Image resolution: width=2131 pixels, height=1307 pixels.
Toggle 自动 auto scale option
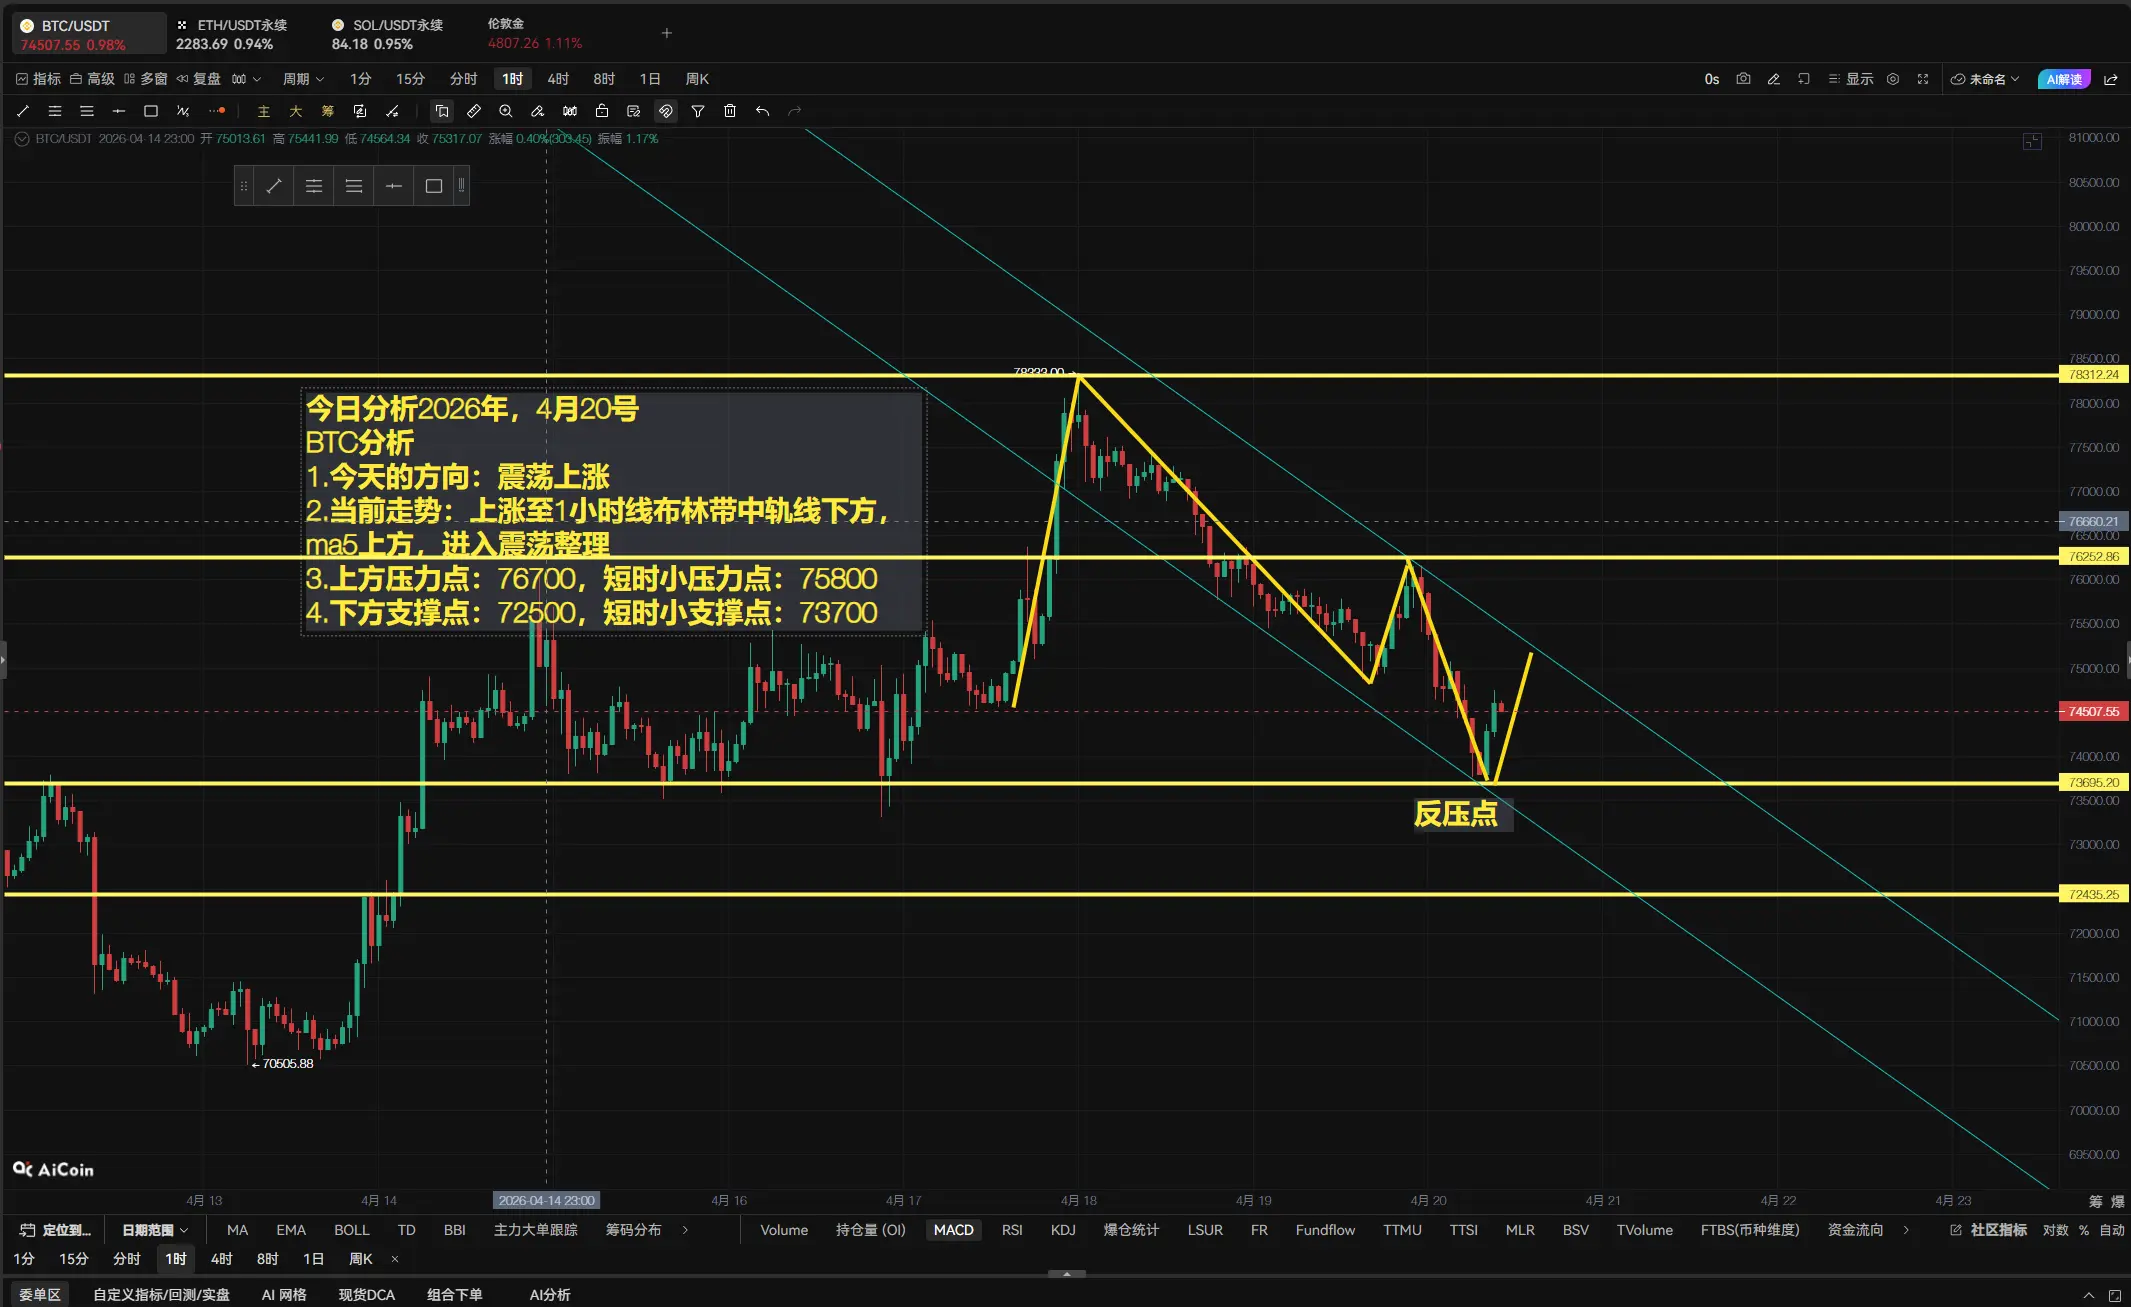2112,1230
